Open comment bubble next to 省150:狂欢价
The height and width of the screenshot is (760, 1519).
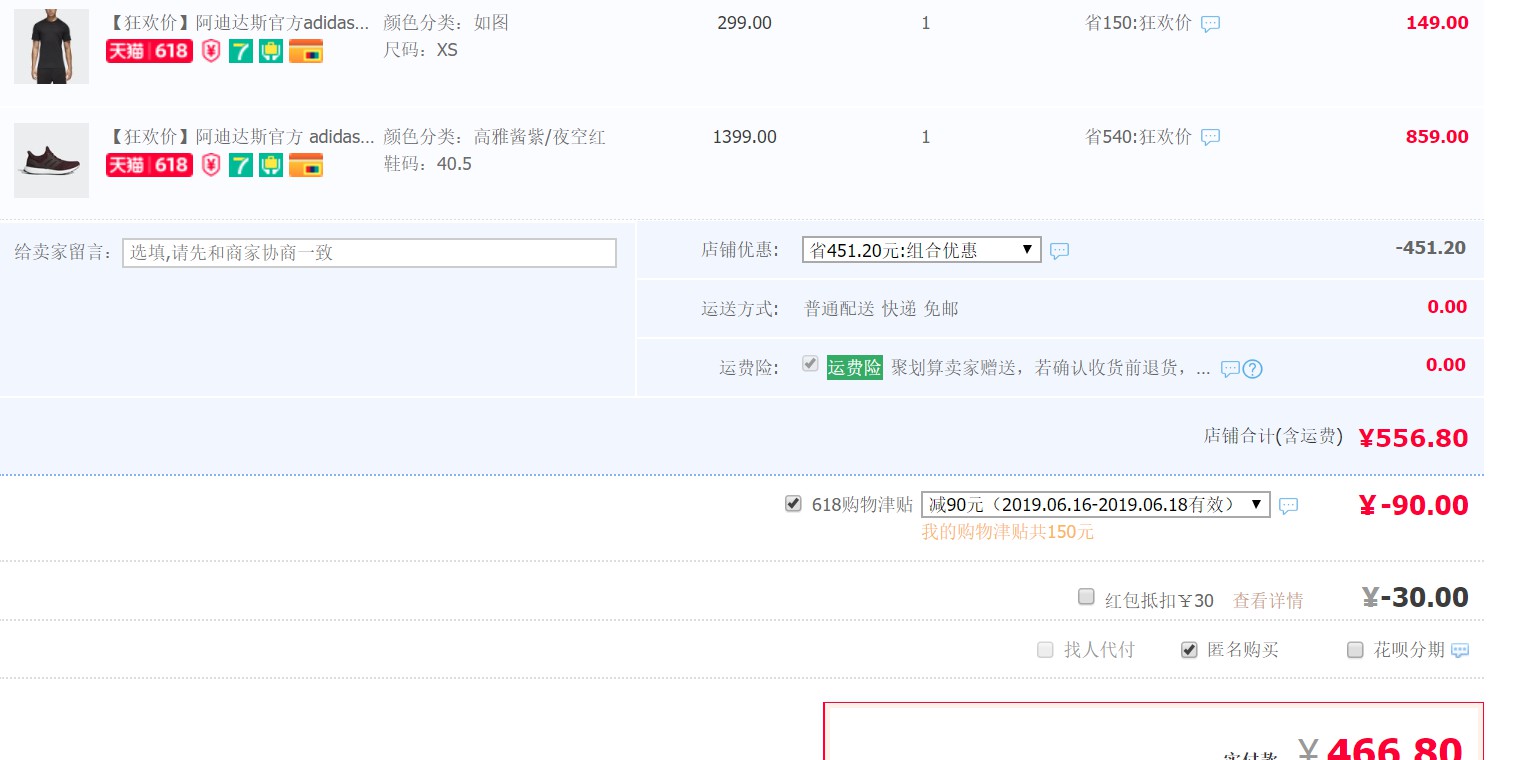1210,24
